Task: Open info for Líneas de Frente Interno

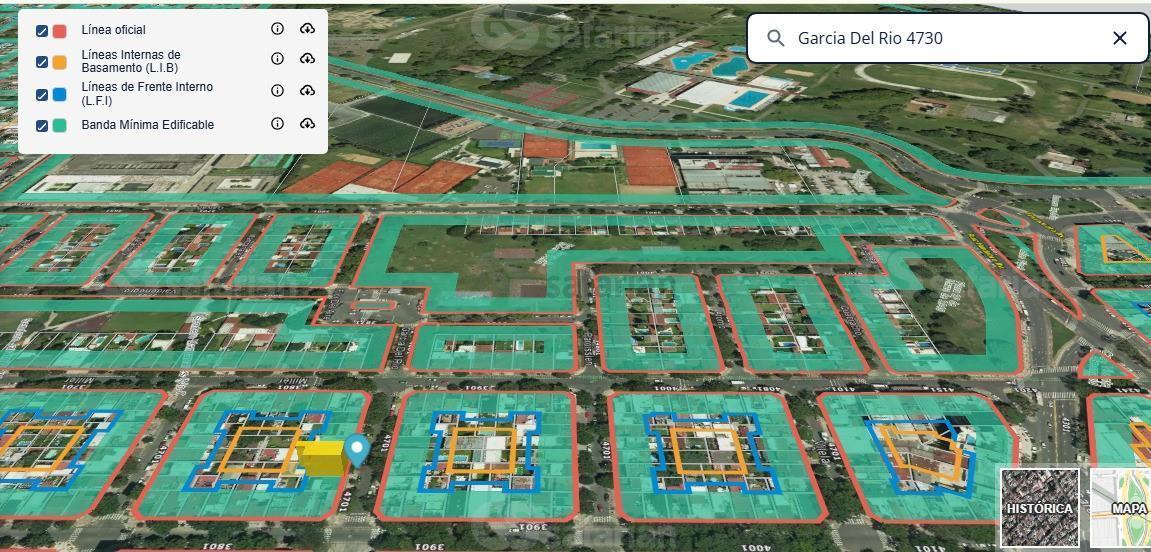Action: (277, 90)
